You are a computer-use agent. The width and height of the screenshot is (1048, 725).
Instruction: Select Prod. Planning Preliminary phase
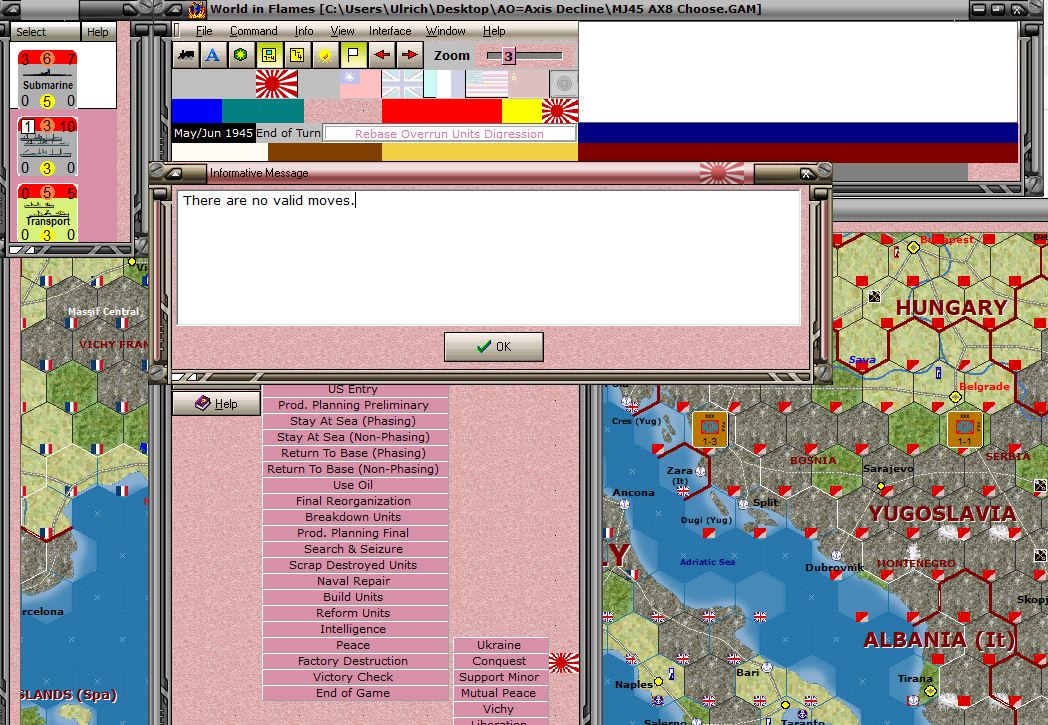click(354, 405)
